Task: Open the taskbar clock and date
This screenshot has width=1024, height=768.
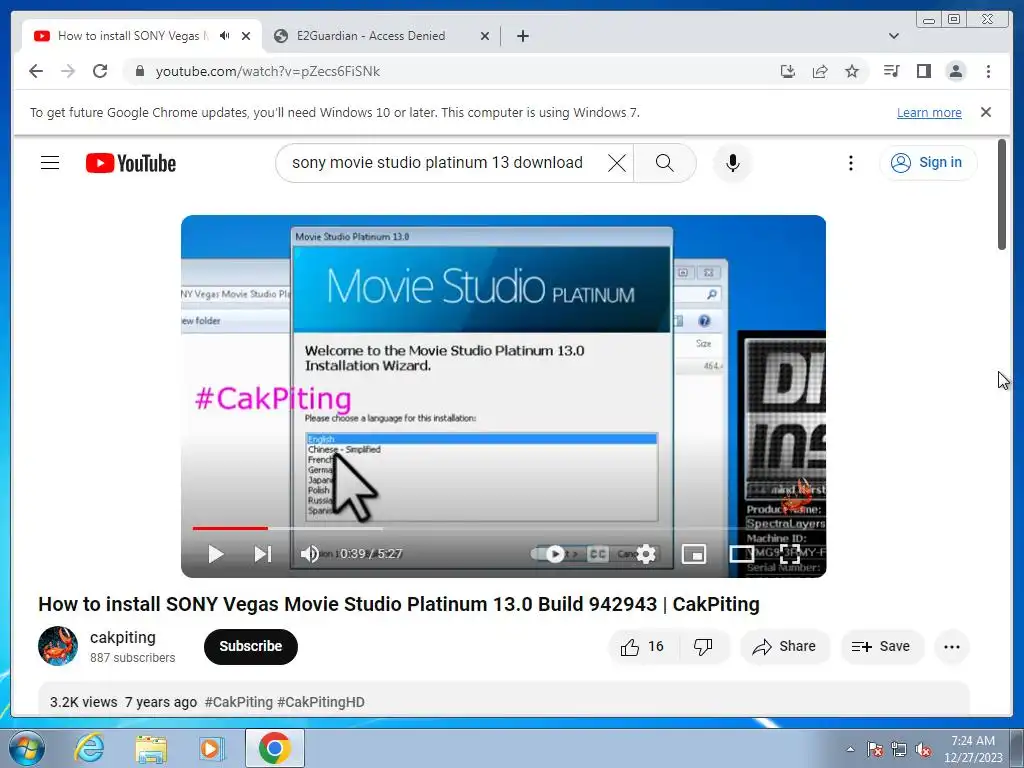Action: (973, 749)
